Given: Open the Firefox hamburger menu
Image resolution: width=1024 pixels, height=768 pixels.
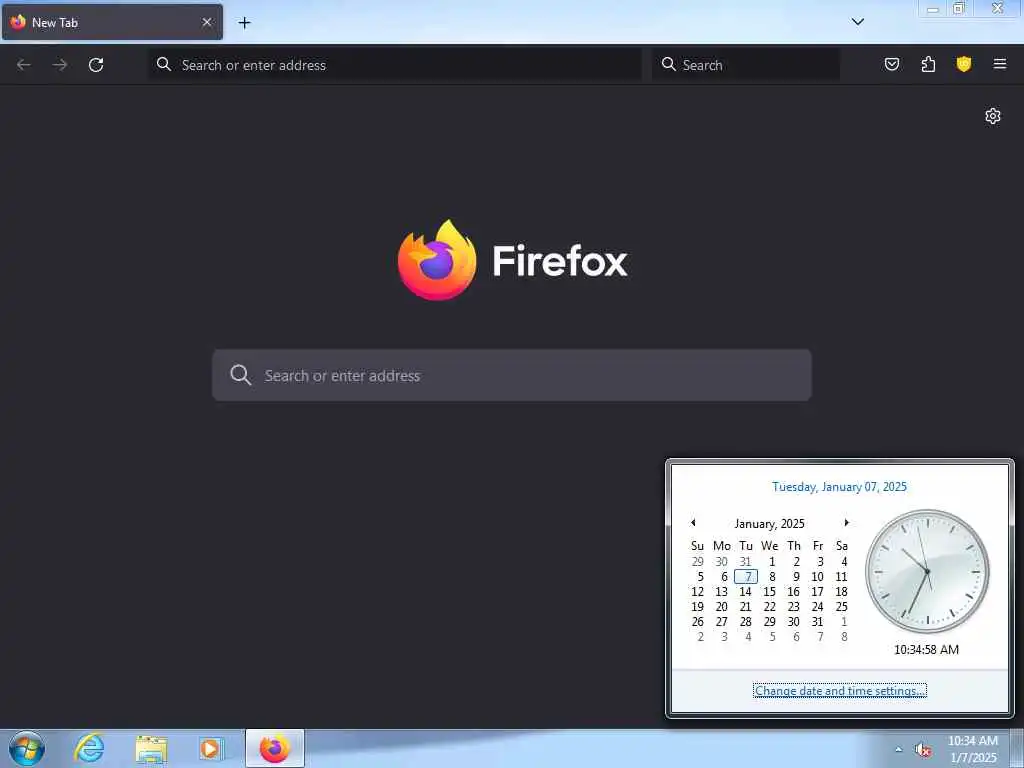Looking at the screenshot, I should (1000, 64).
